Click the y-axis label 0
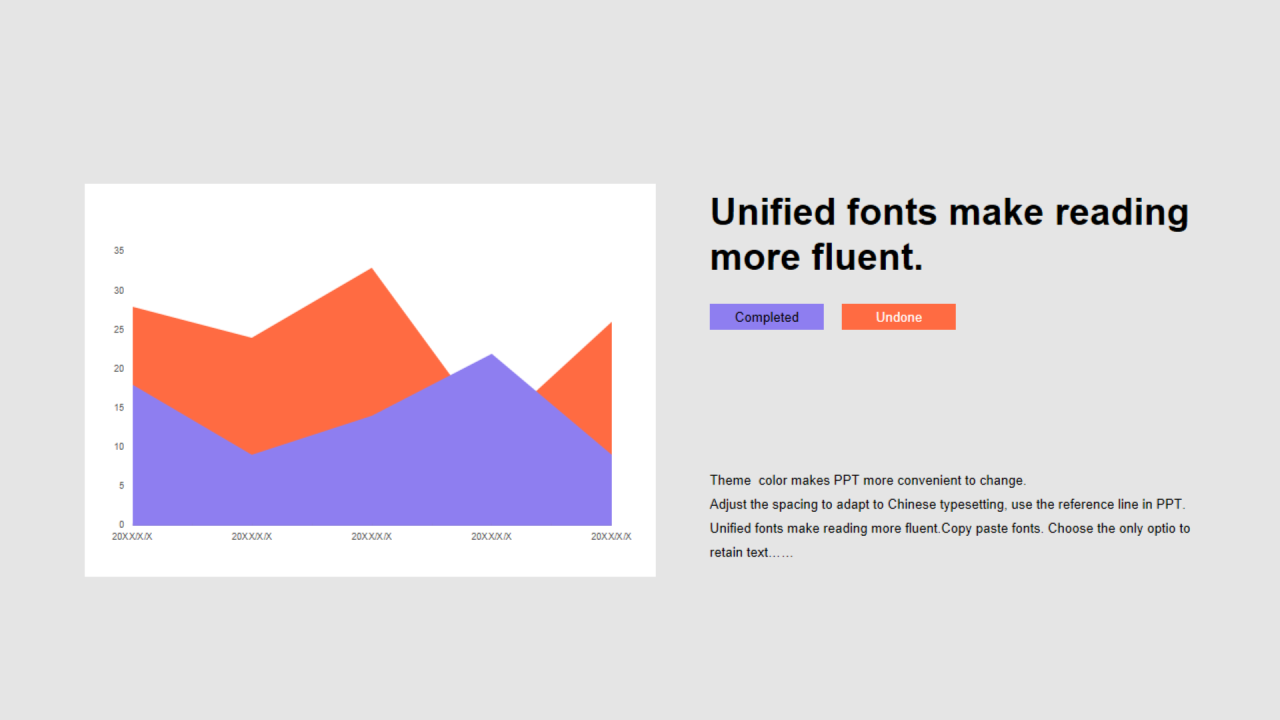Viewport: 1280px width, 720px height. pos(122,524)
